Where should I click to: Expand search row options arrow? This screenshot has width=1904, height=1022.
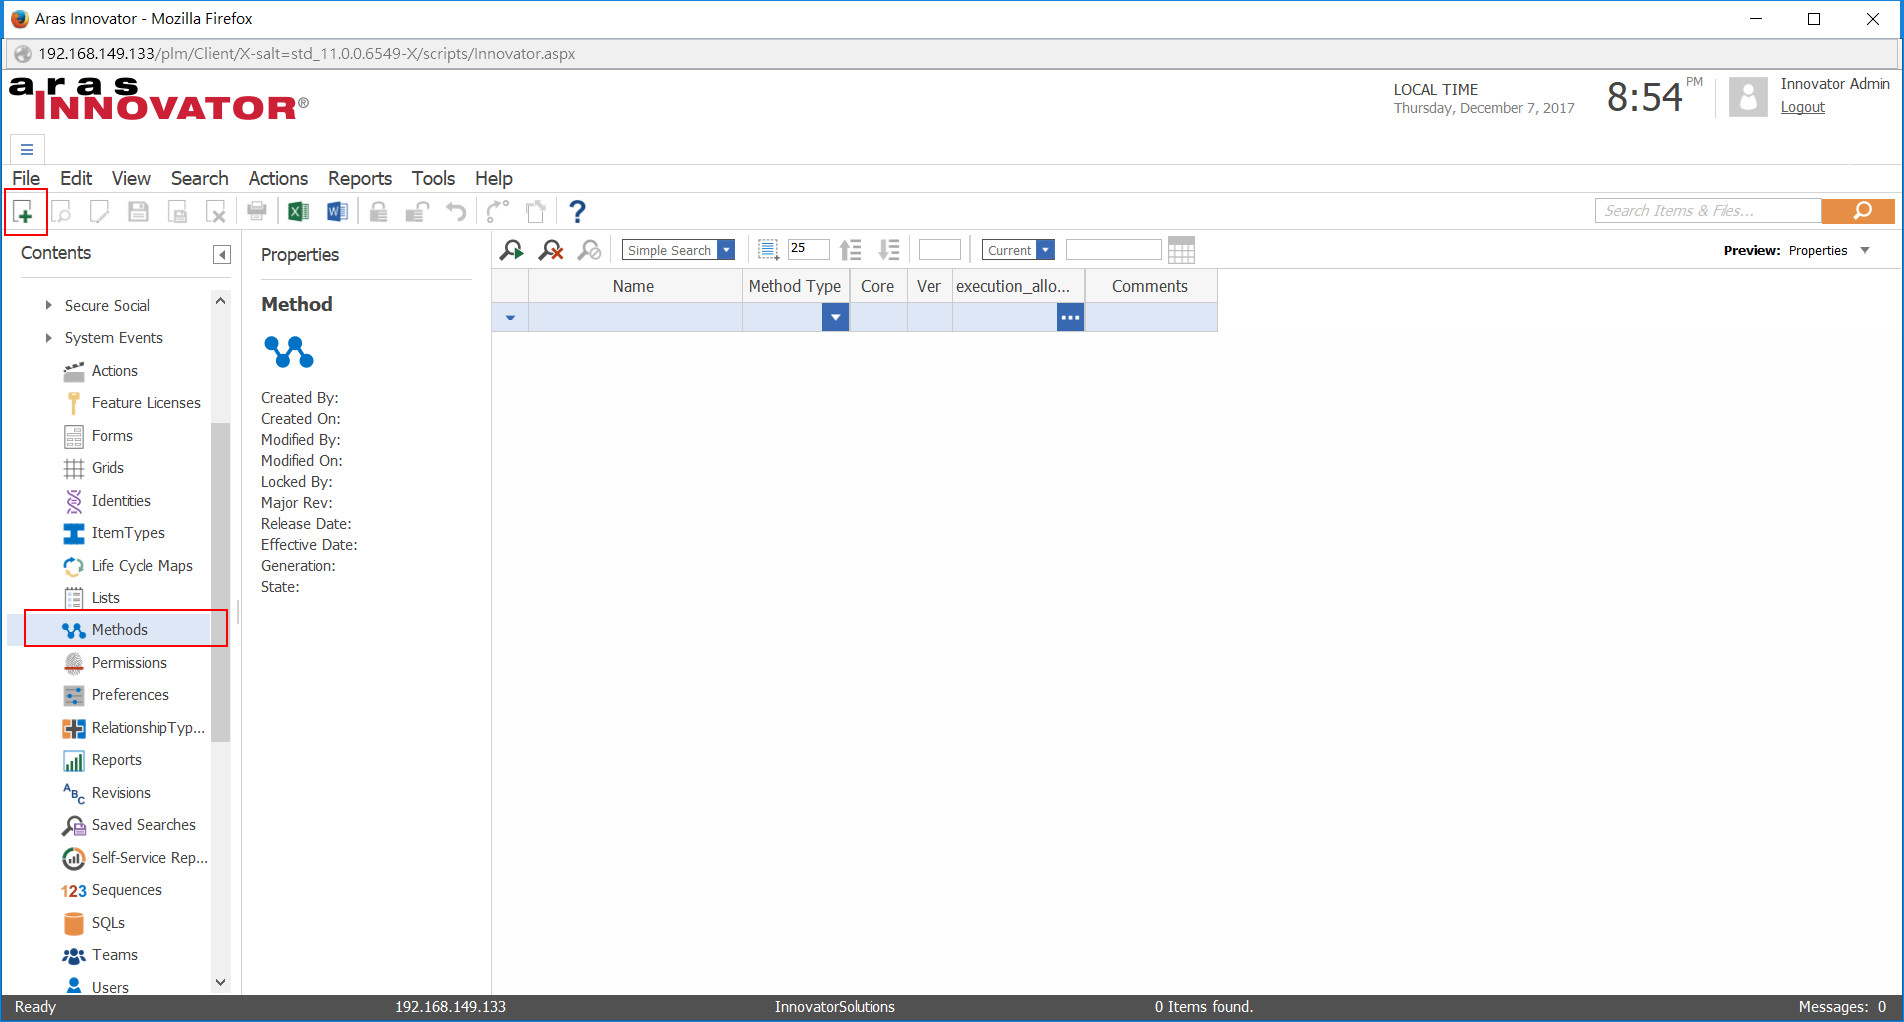pyautogui.click(x=510, y=318)
